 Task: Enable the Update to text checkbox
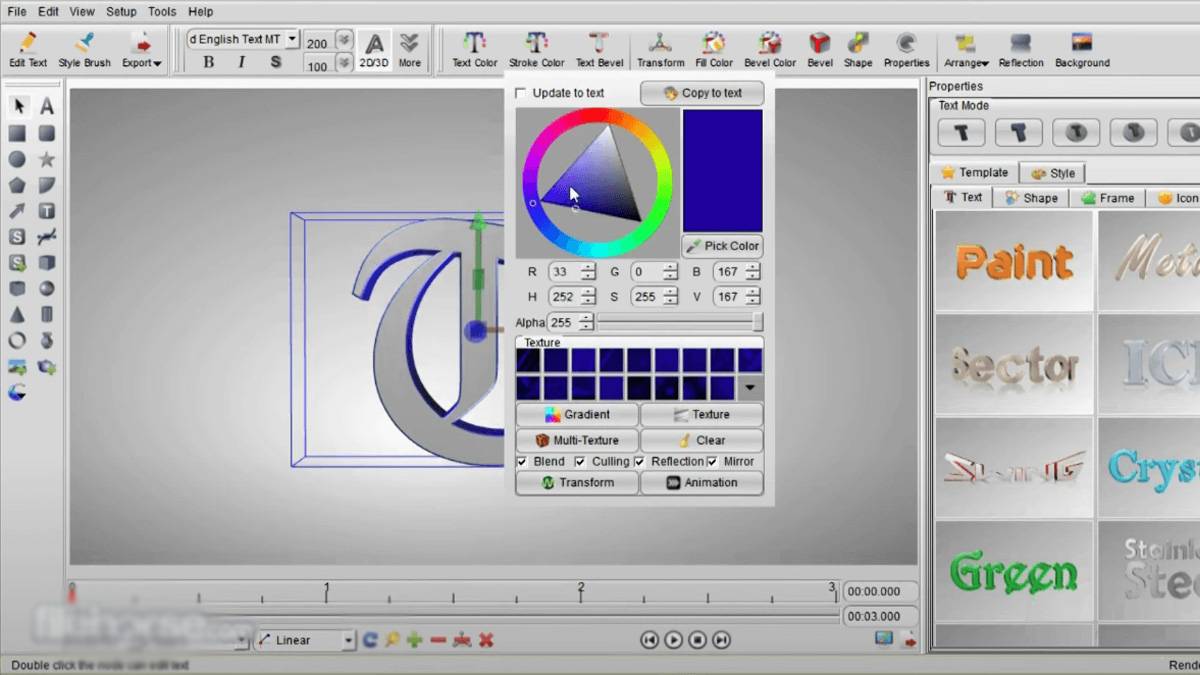click(520, 93)
